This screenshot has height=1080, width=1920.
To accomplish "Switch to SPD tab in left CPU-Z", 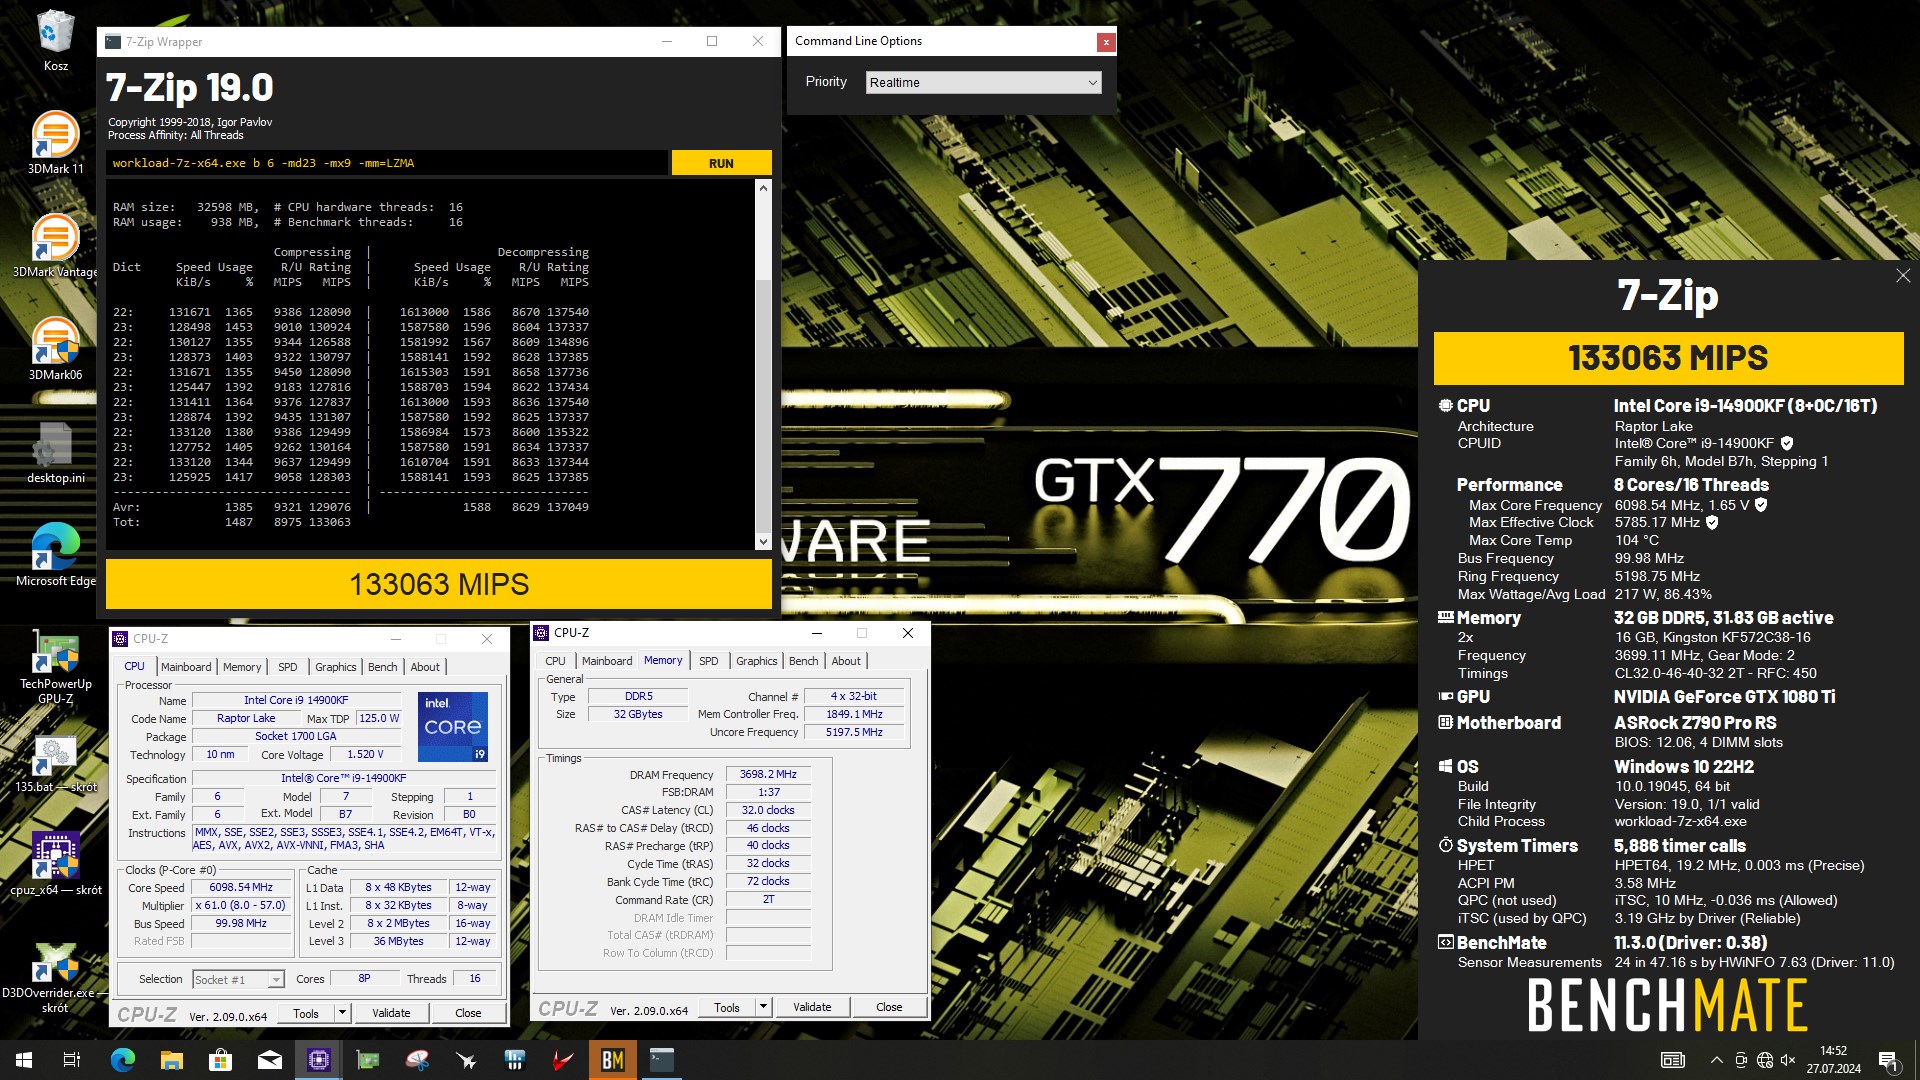I will (x=288, y=667).
